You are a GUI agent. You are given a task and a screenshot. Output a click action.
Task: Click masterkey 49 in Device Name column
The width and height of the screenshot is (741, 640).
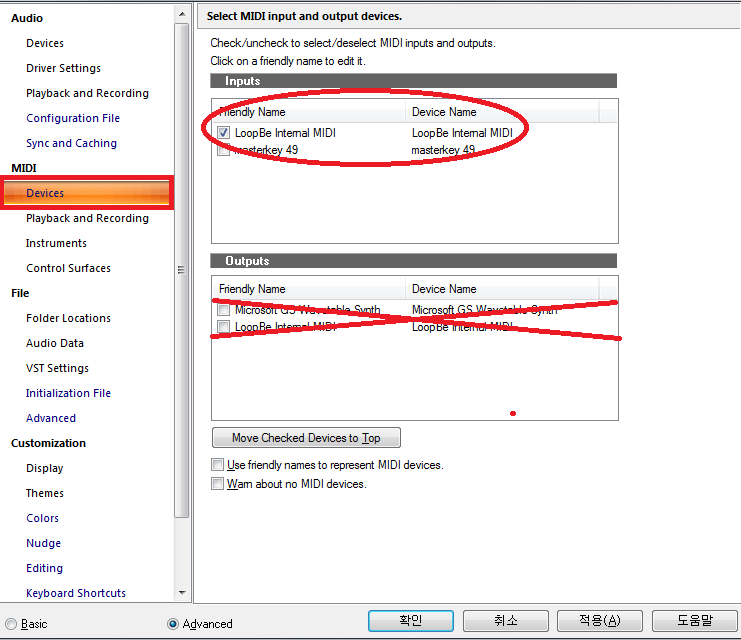(x=443, y=150)
